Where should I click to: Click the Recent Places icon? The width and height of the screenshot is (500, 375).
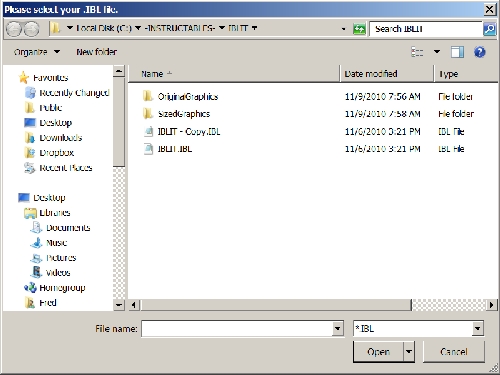[30, 168]
